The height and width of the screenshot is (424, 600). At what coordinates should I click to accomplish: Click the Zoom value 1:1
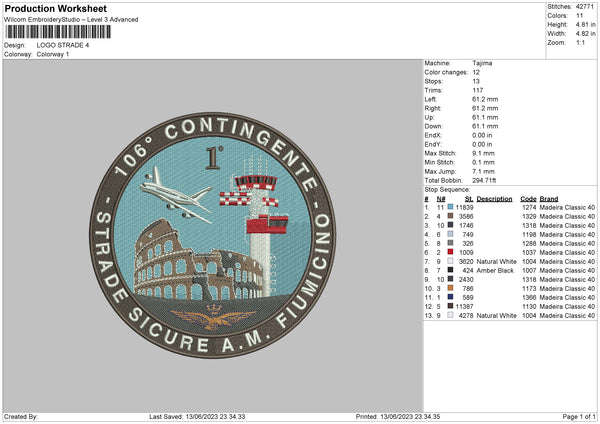pyautogui.click(x=580, y=42)
